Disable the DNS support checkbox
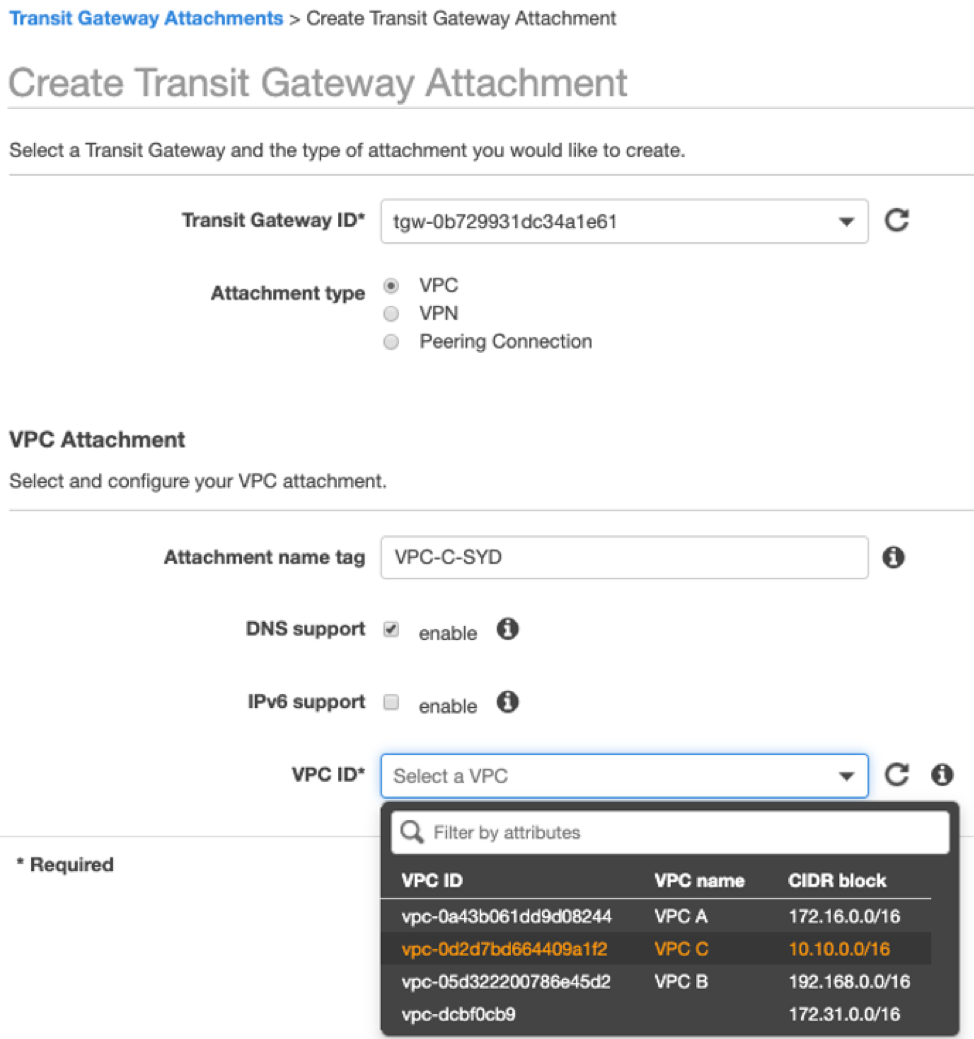The image size is (974, 1039). (x=392, y=629)
